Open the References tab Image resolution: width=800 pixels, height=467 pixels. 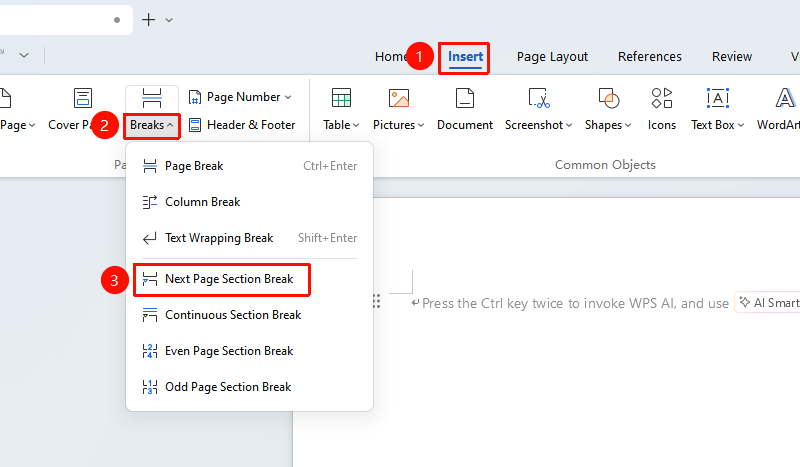tap(649, 57)
